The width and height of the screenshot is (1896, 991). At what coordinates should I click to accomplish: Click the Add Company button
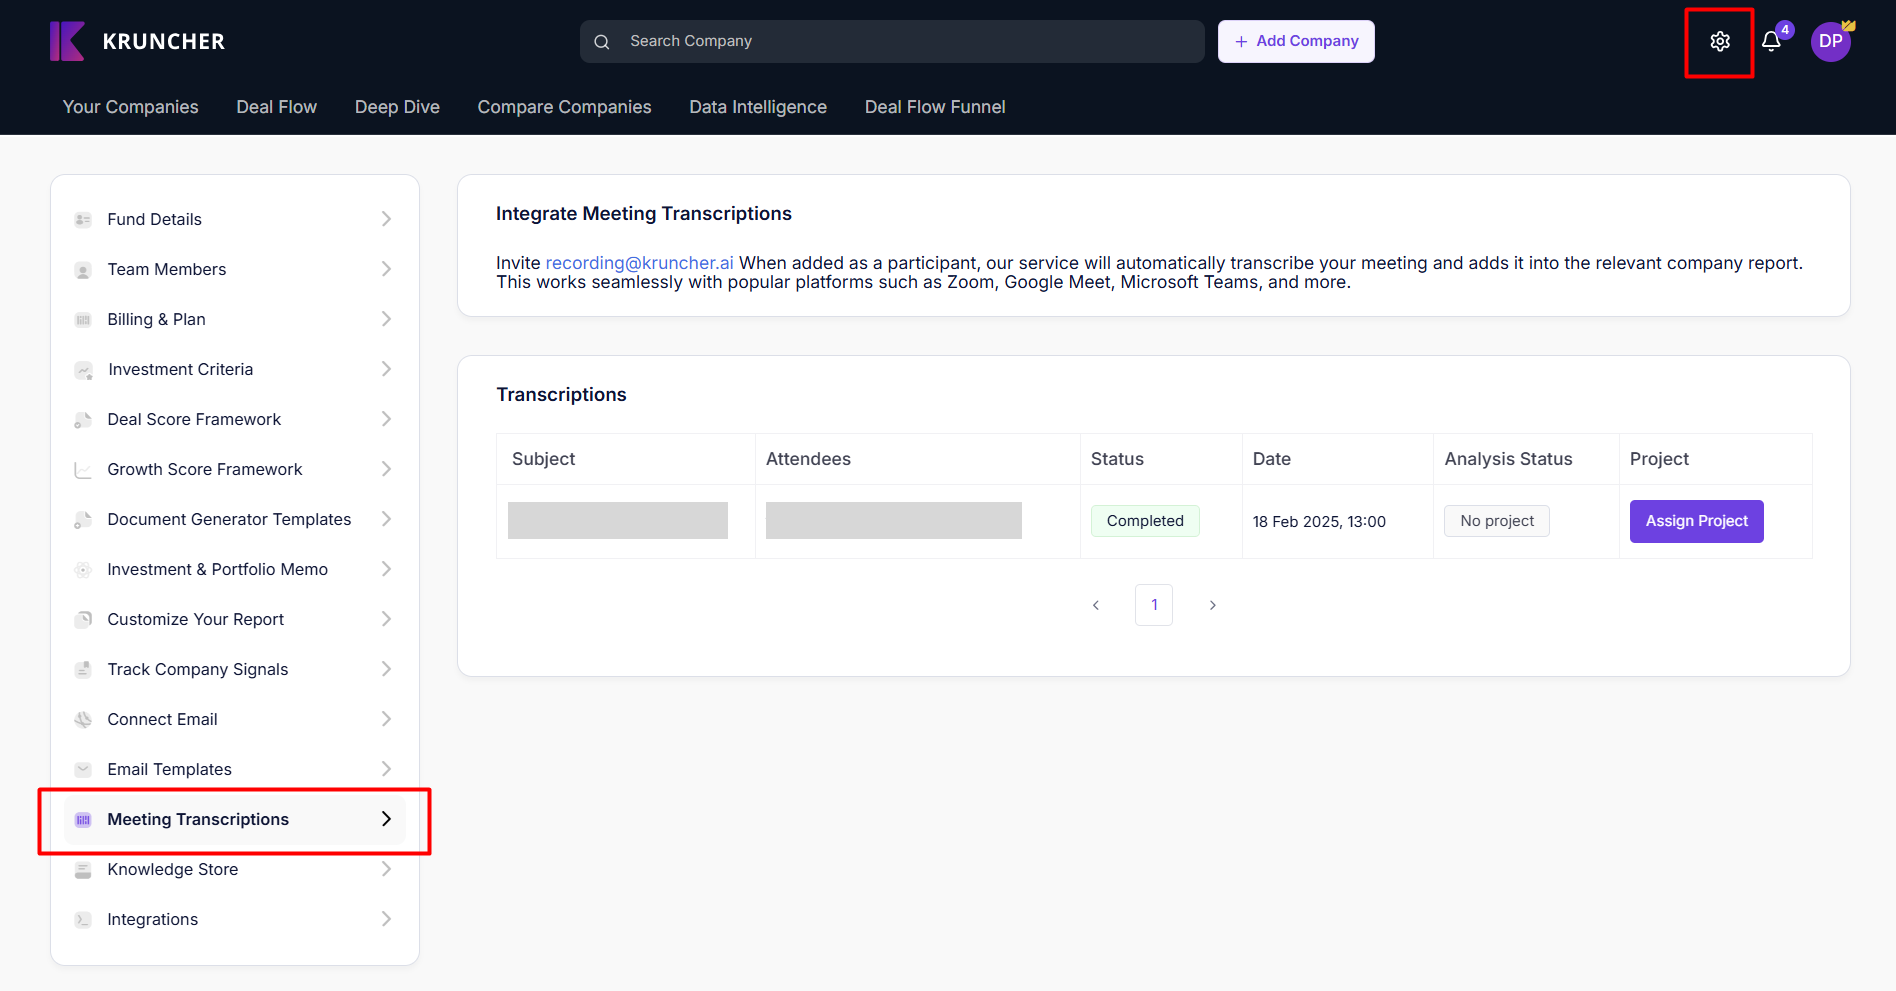tap(1295, 41)
